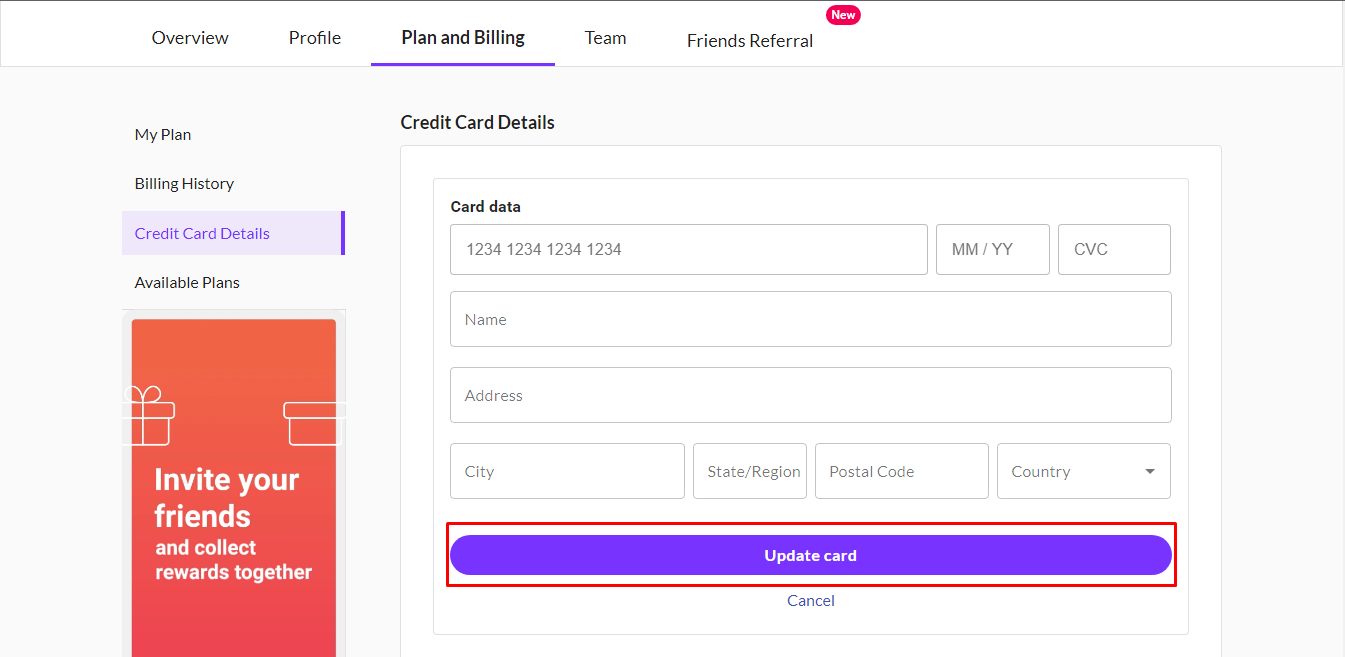Expand the Country selection arrow
The height and width of the screenshot is (657, 1345).
click(1150, 471)
